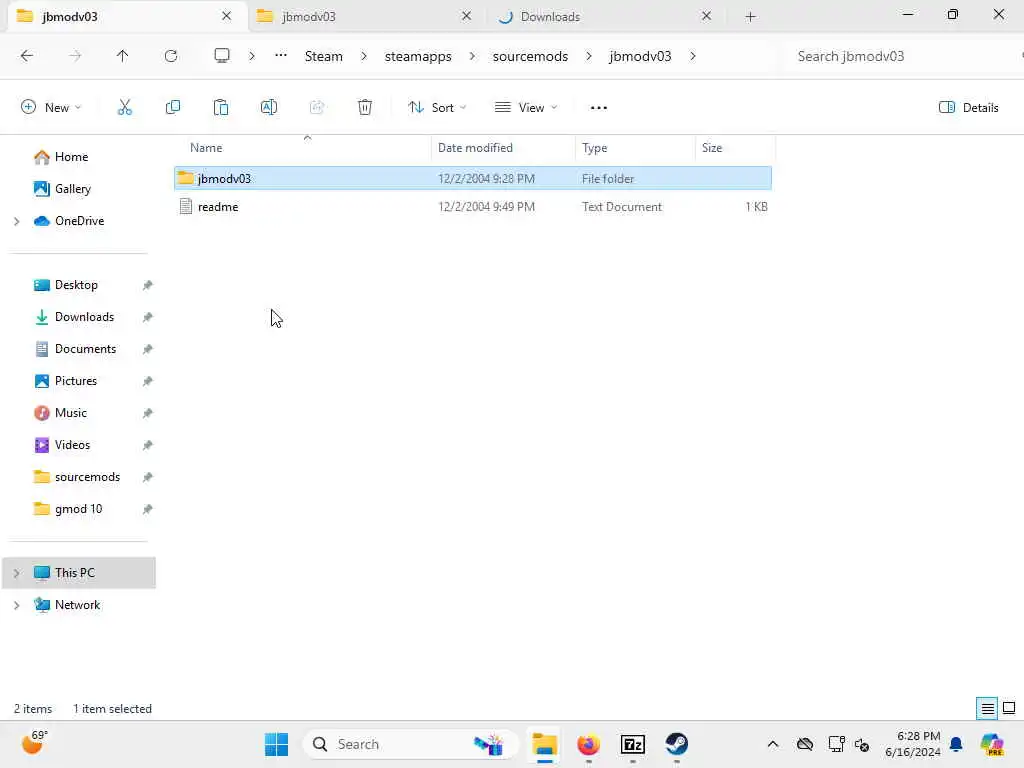Sort by Date modified column
The height and width of the screenshot is (768, 1024).
pos(475,148)
